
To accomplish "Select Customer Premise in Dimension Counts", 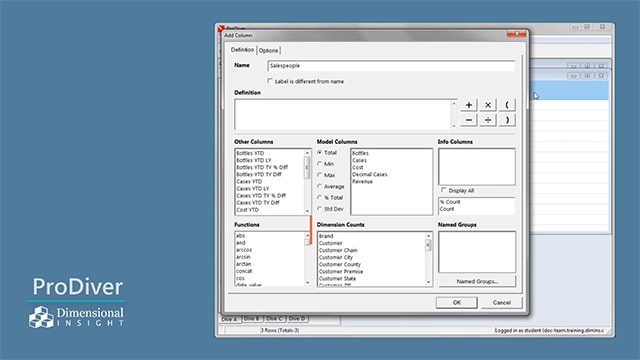I will pyautogui.click(x=341, y=271).
